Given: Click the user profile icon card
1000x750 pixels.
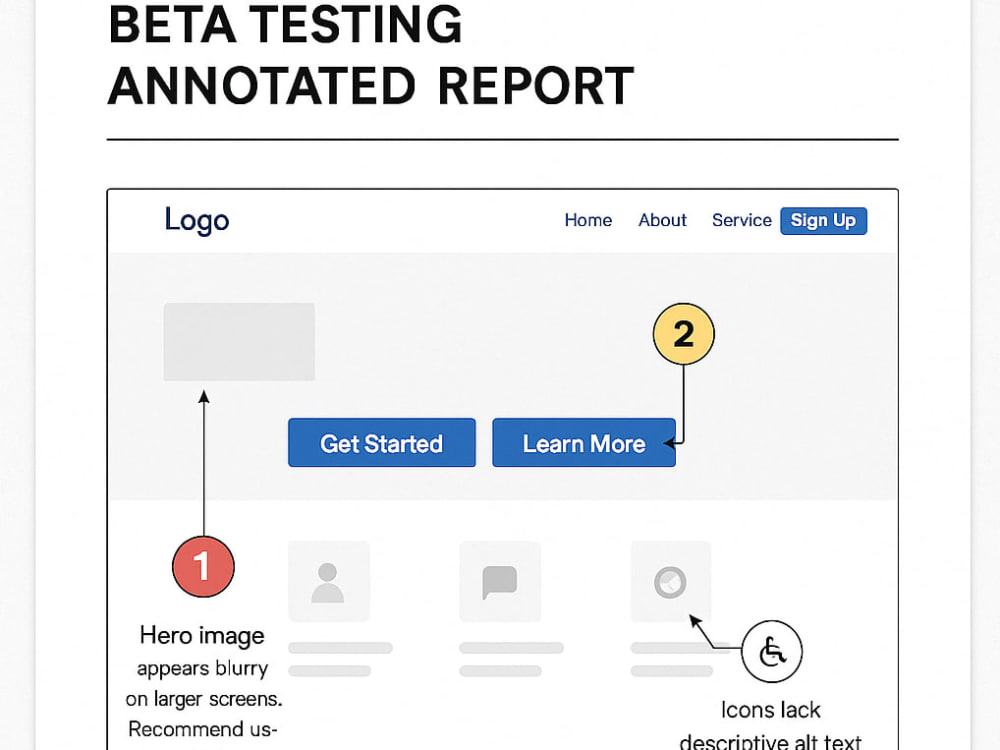Looking at the screenshot, I should (328, 581).
